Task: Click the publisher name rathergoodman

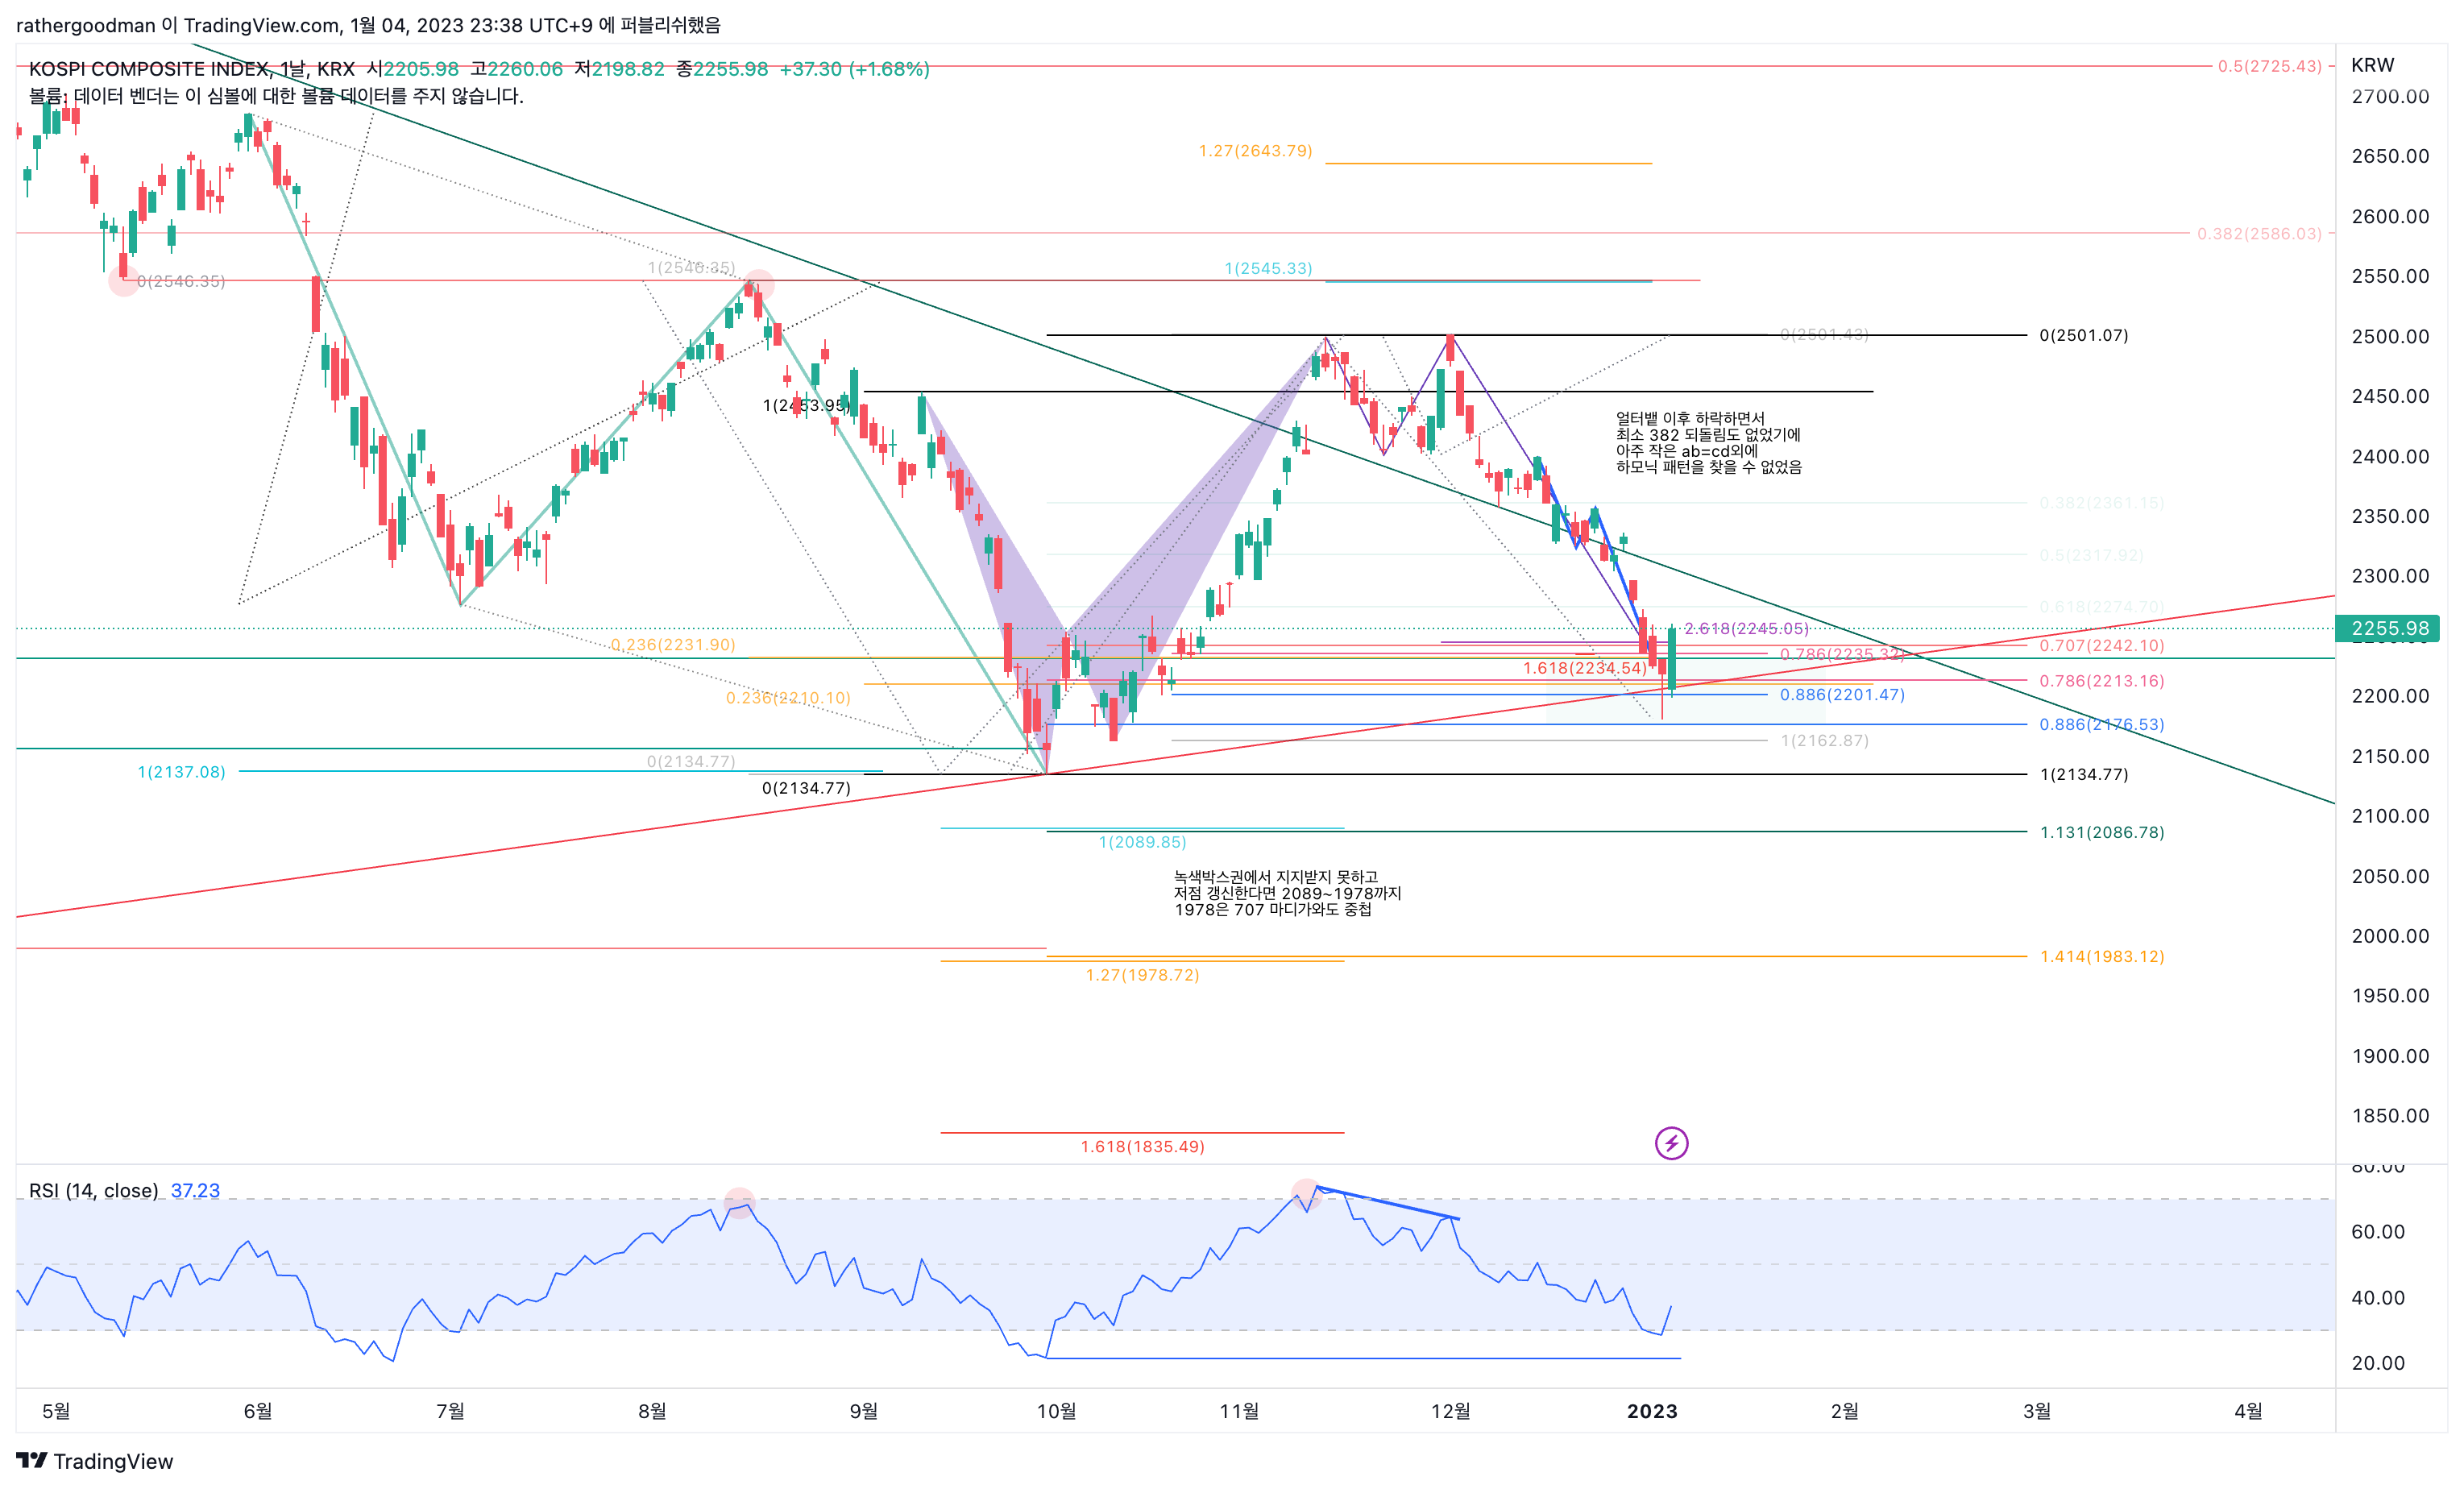Action: click(x=85, y=25)
